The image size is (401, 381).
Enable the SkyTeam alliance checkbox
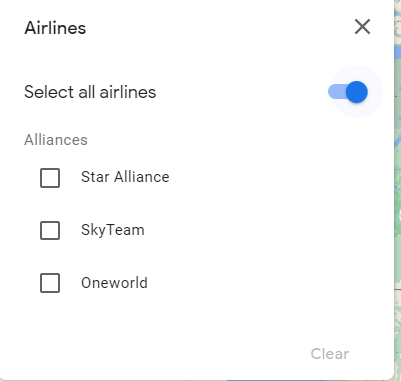tap(50, 230)
